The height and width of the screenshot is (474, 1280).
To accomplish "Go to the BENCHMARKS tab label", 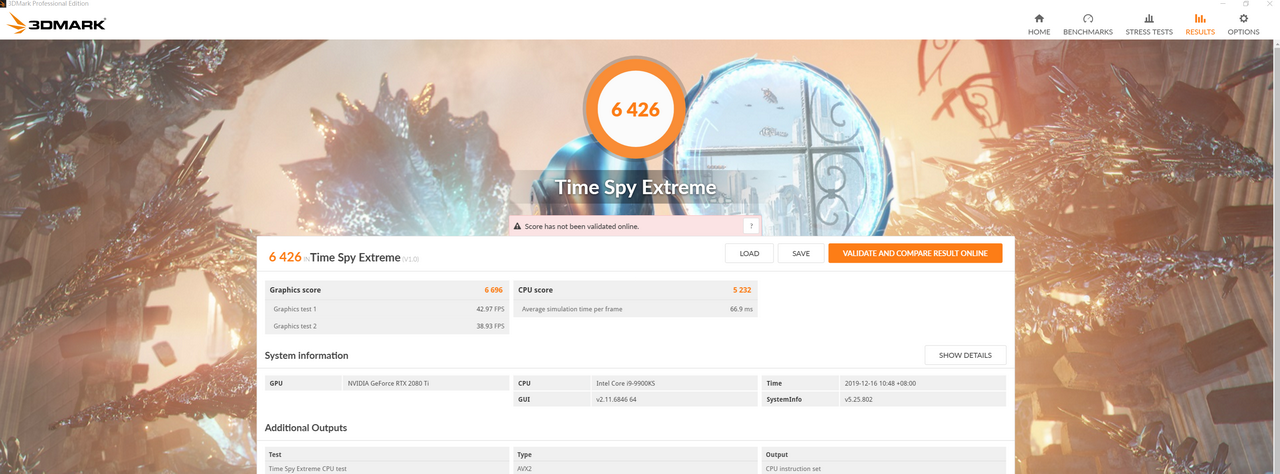I will pyautogui.click(x=1088, y=32).
